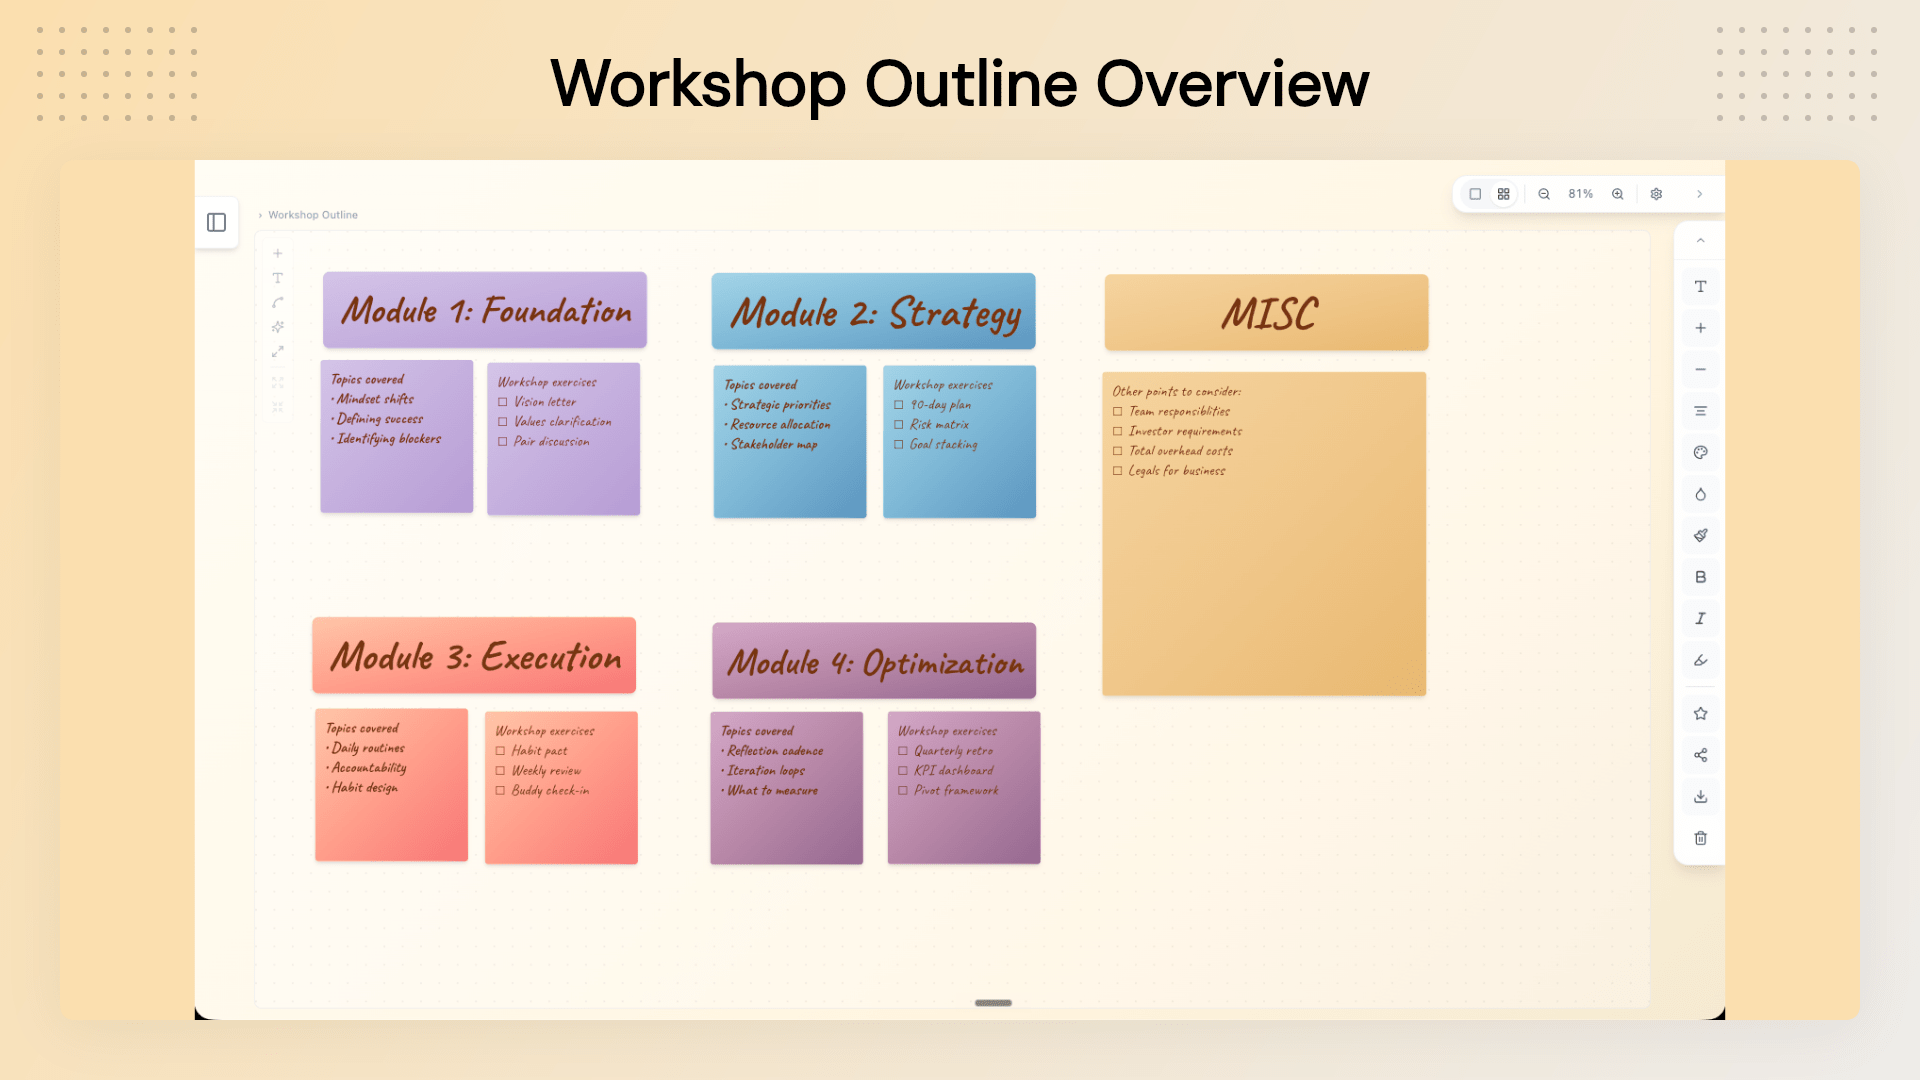
Task: Click the 'Strategic priorities' bullet text
Action: [781, 405]
